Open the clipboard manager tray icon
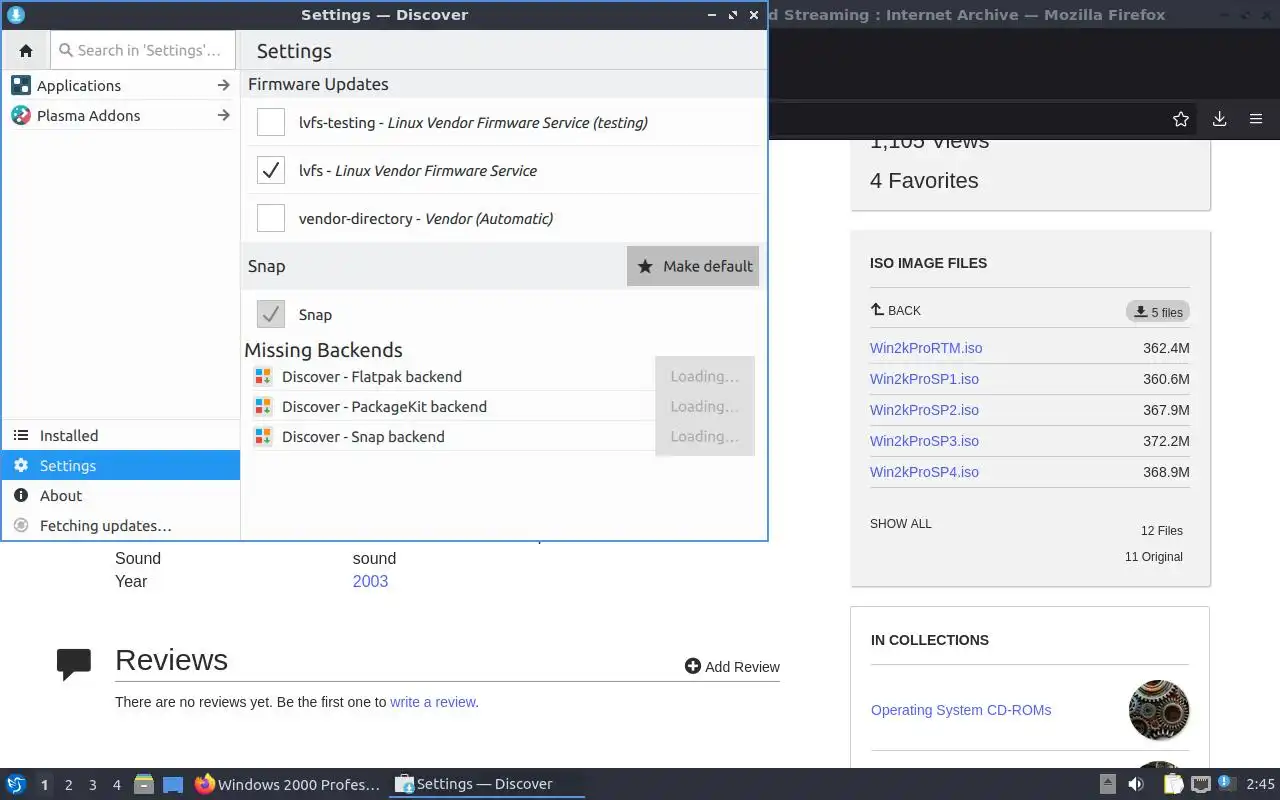The height and width of the screenshot is (800, 1280). point(1173,784)
